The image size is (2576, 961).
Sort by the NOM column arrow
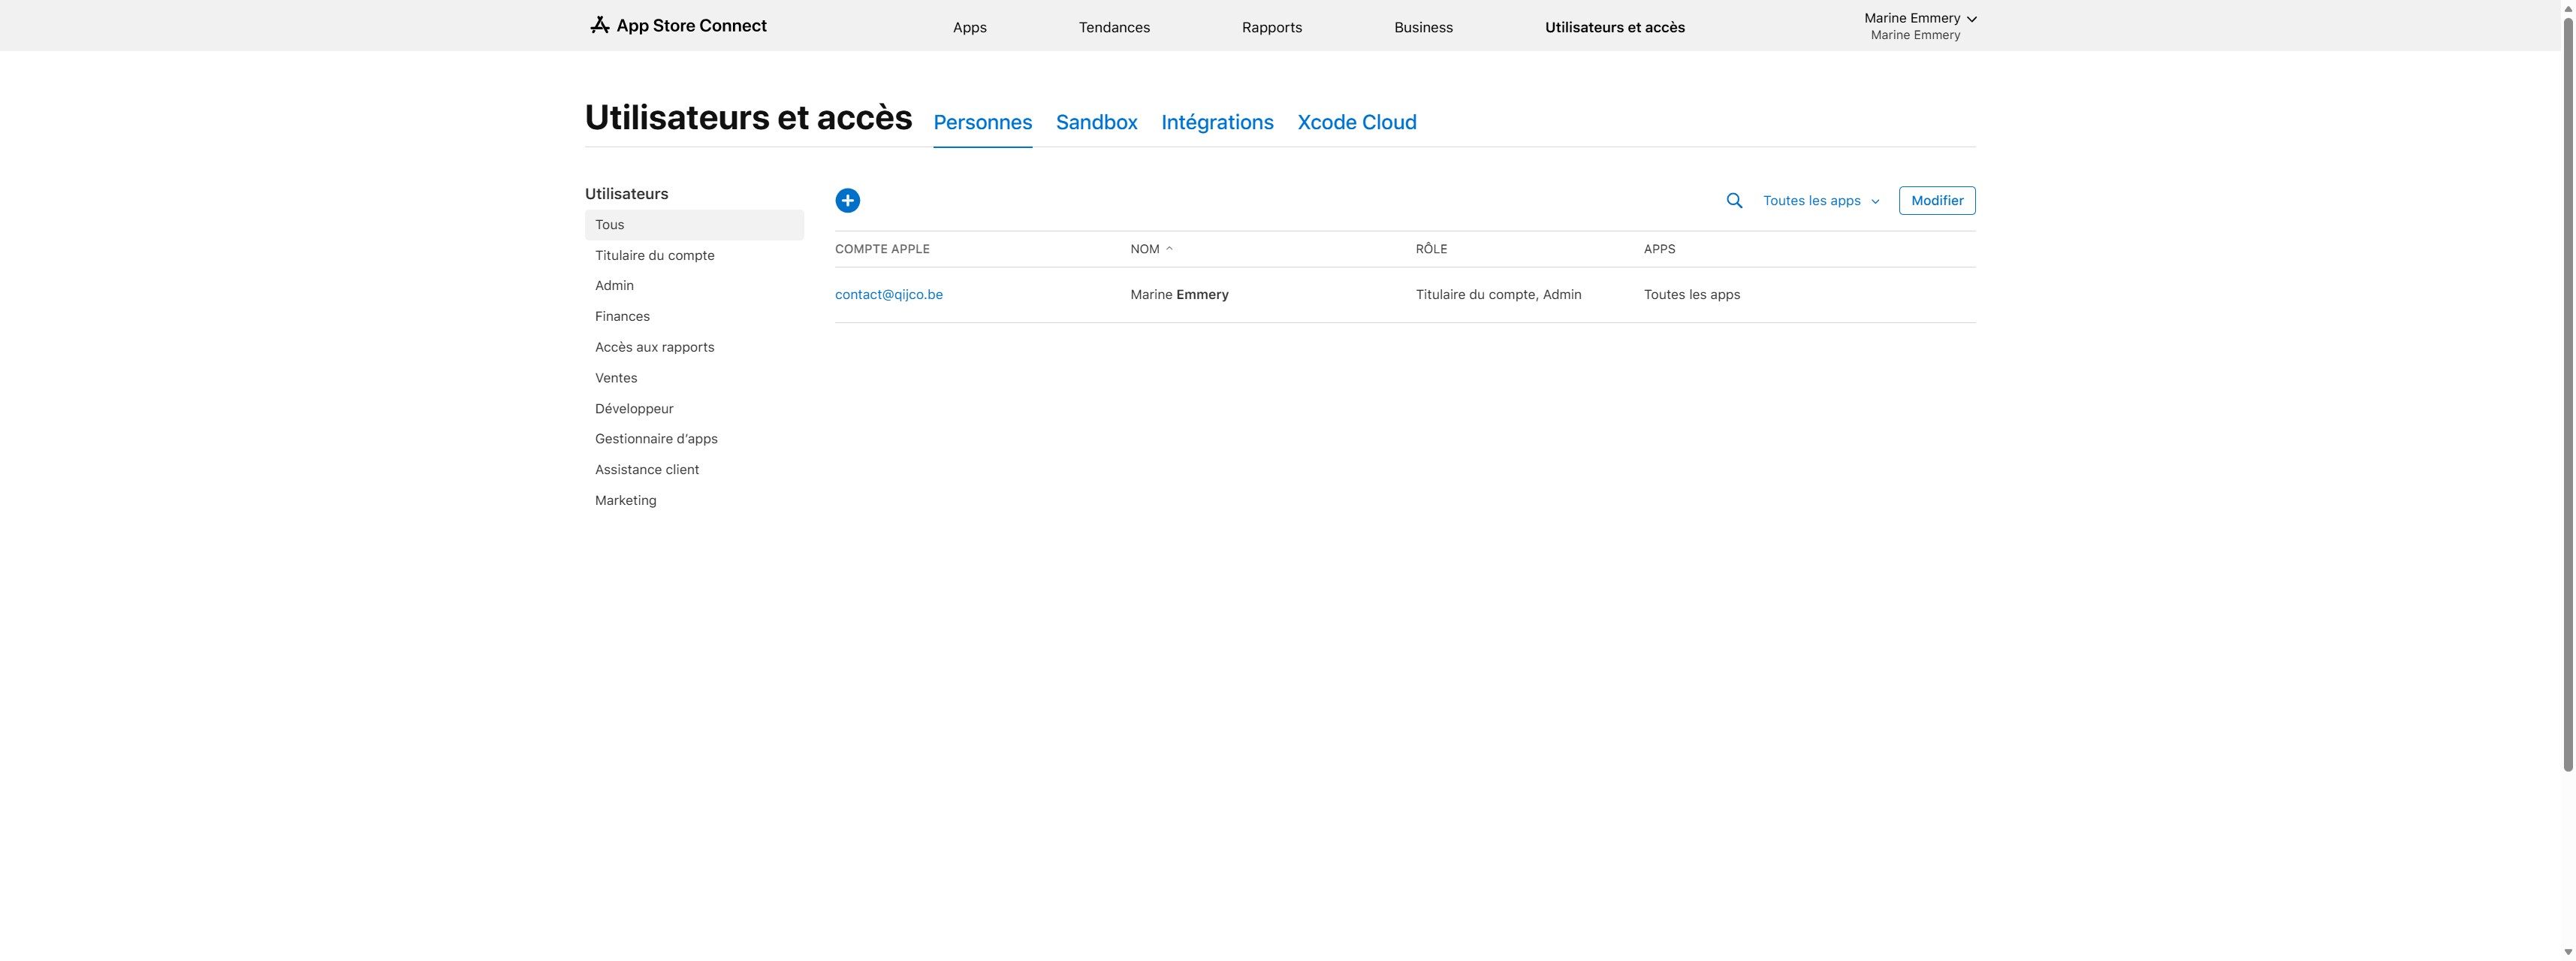coord(1169,249)
